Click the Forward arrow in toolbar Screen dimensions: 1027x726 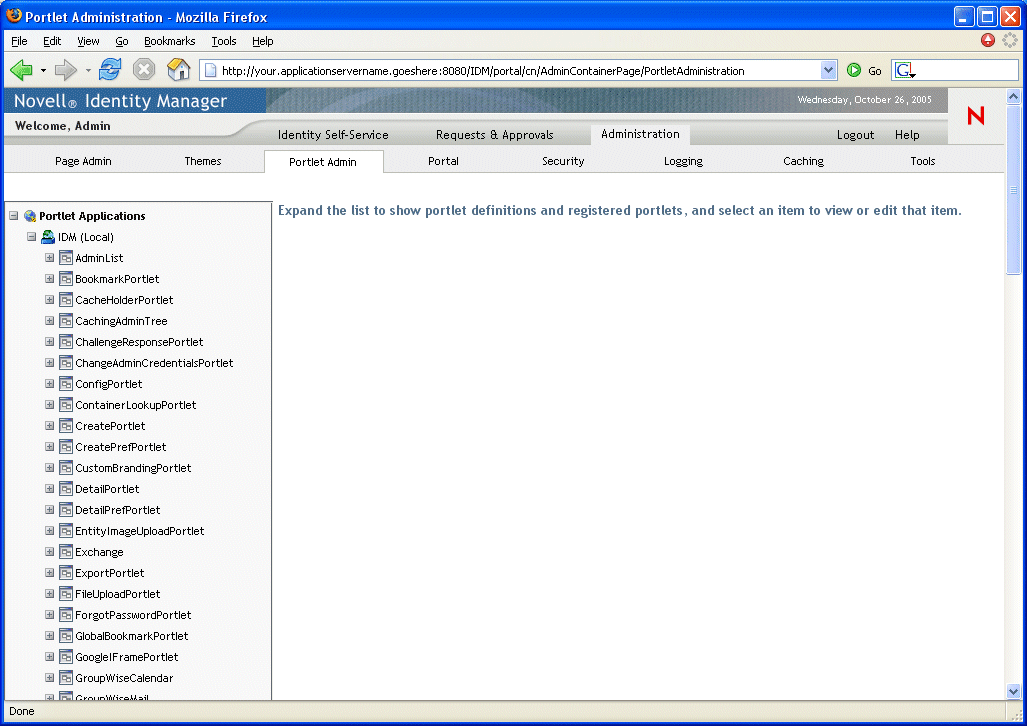(x=65, y=69)
